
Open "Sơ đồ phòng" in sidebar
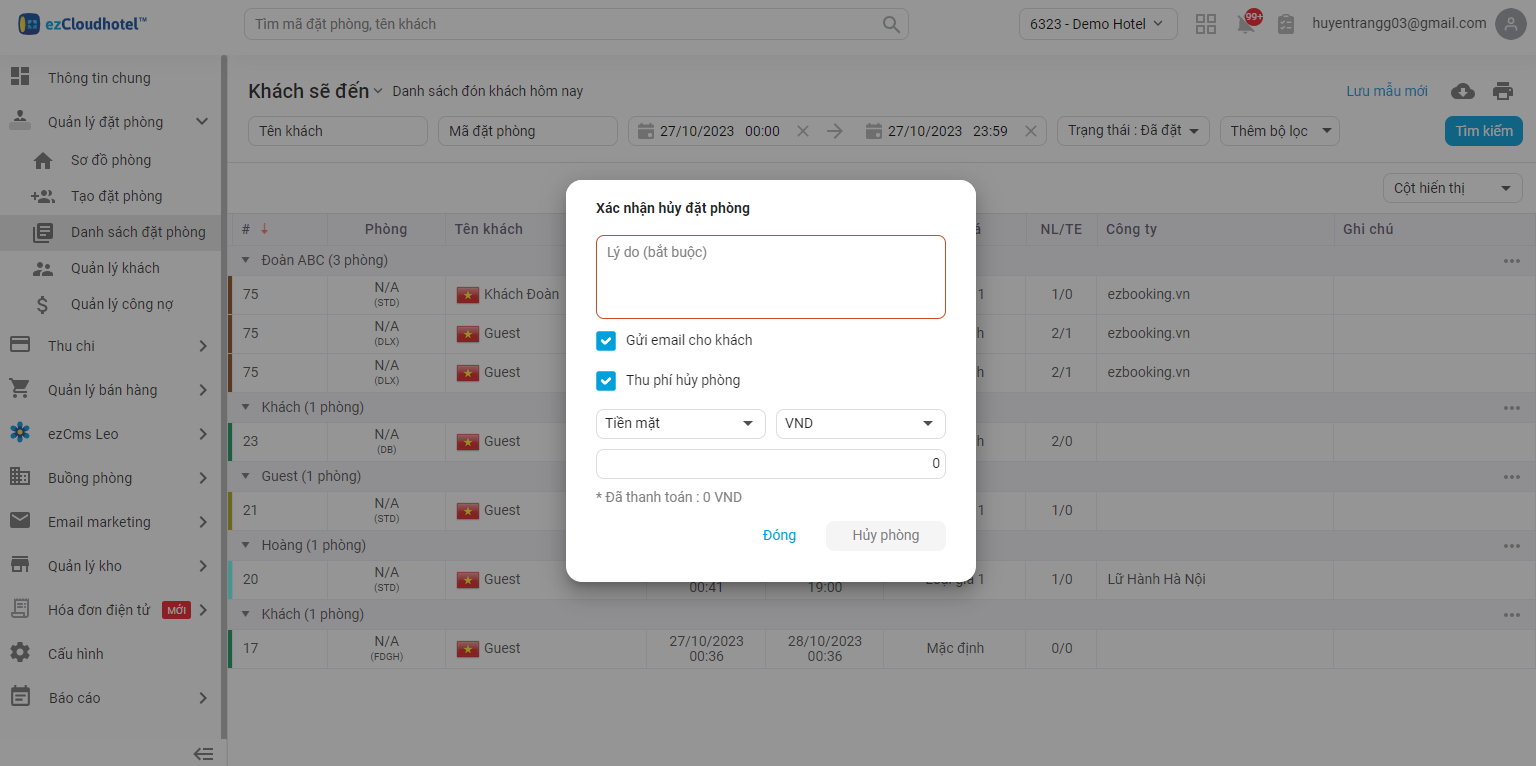point(110,160)
